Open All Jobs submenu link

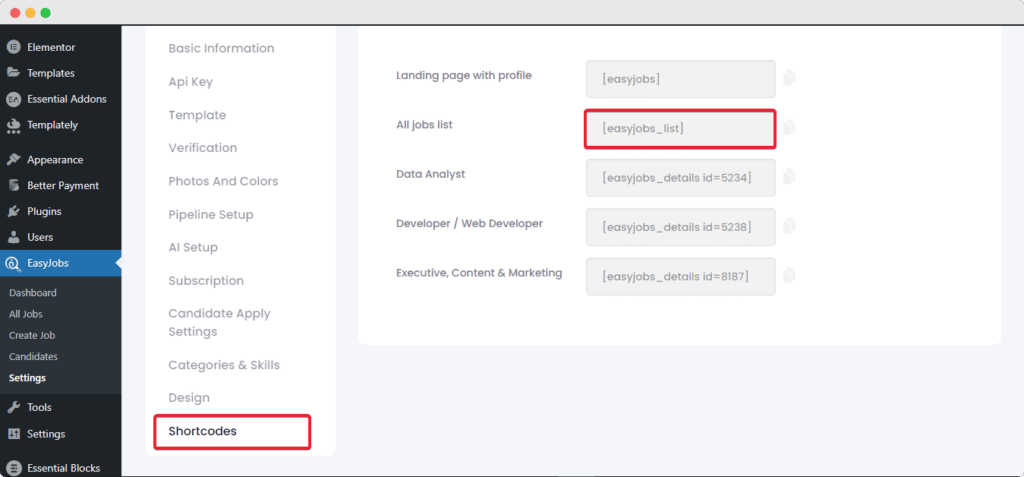(25, 314)
